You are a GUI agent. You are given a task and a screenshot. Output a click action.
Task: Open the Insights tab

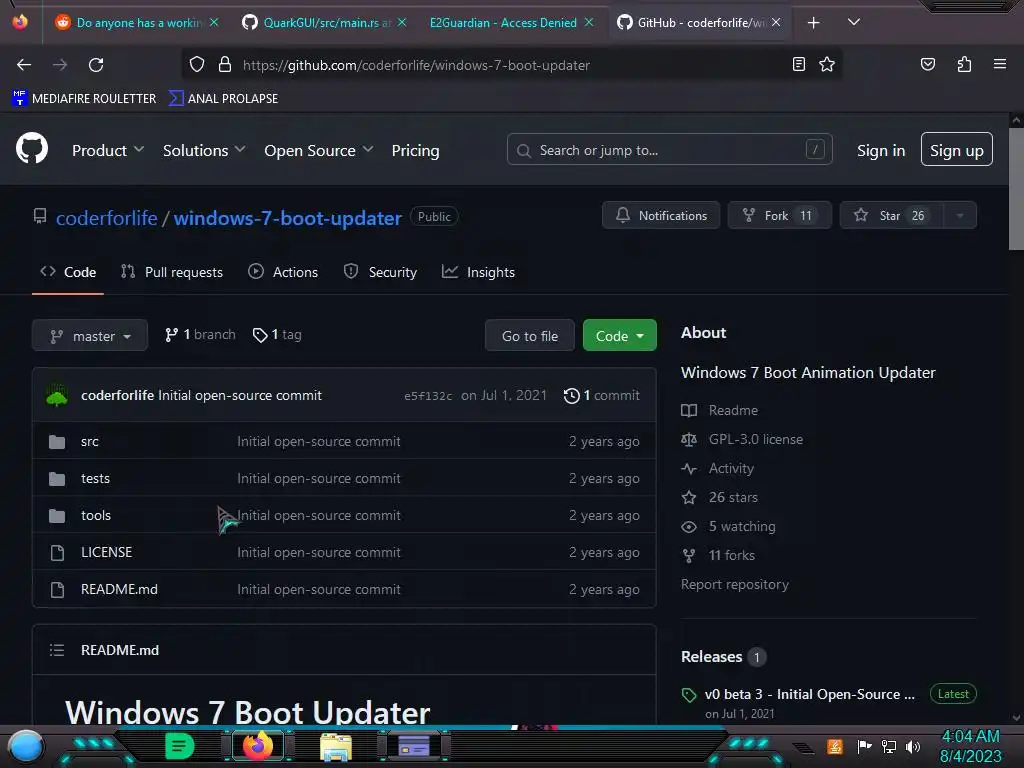coord(479,272)
